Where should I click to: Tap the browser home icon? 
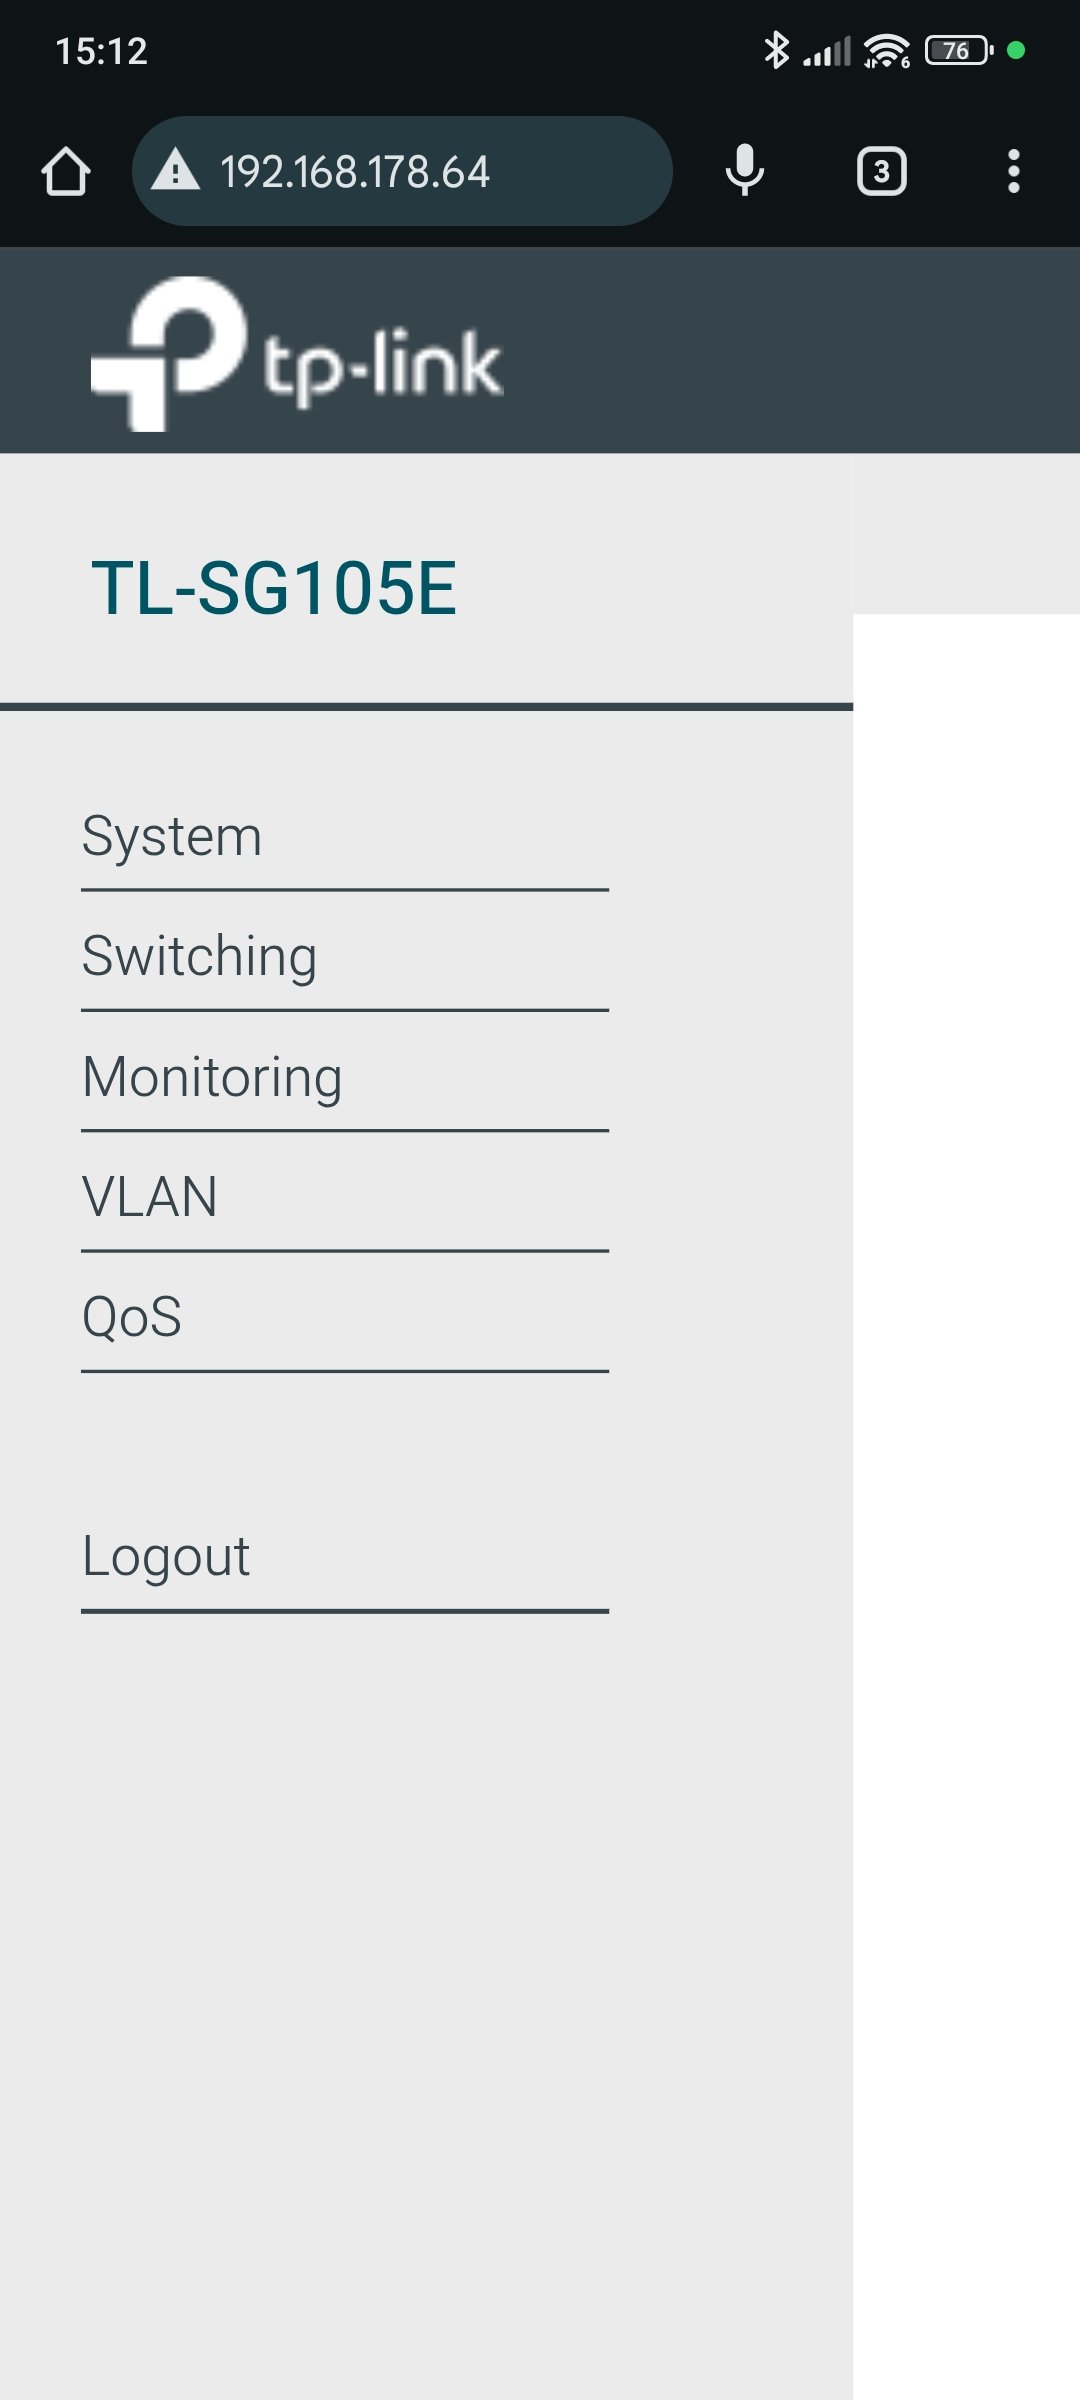point(66,171)
